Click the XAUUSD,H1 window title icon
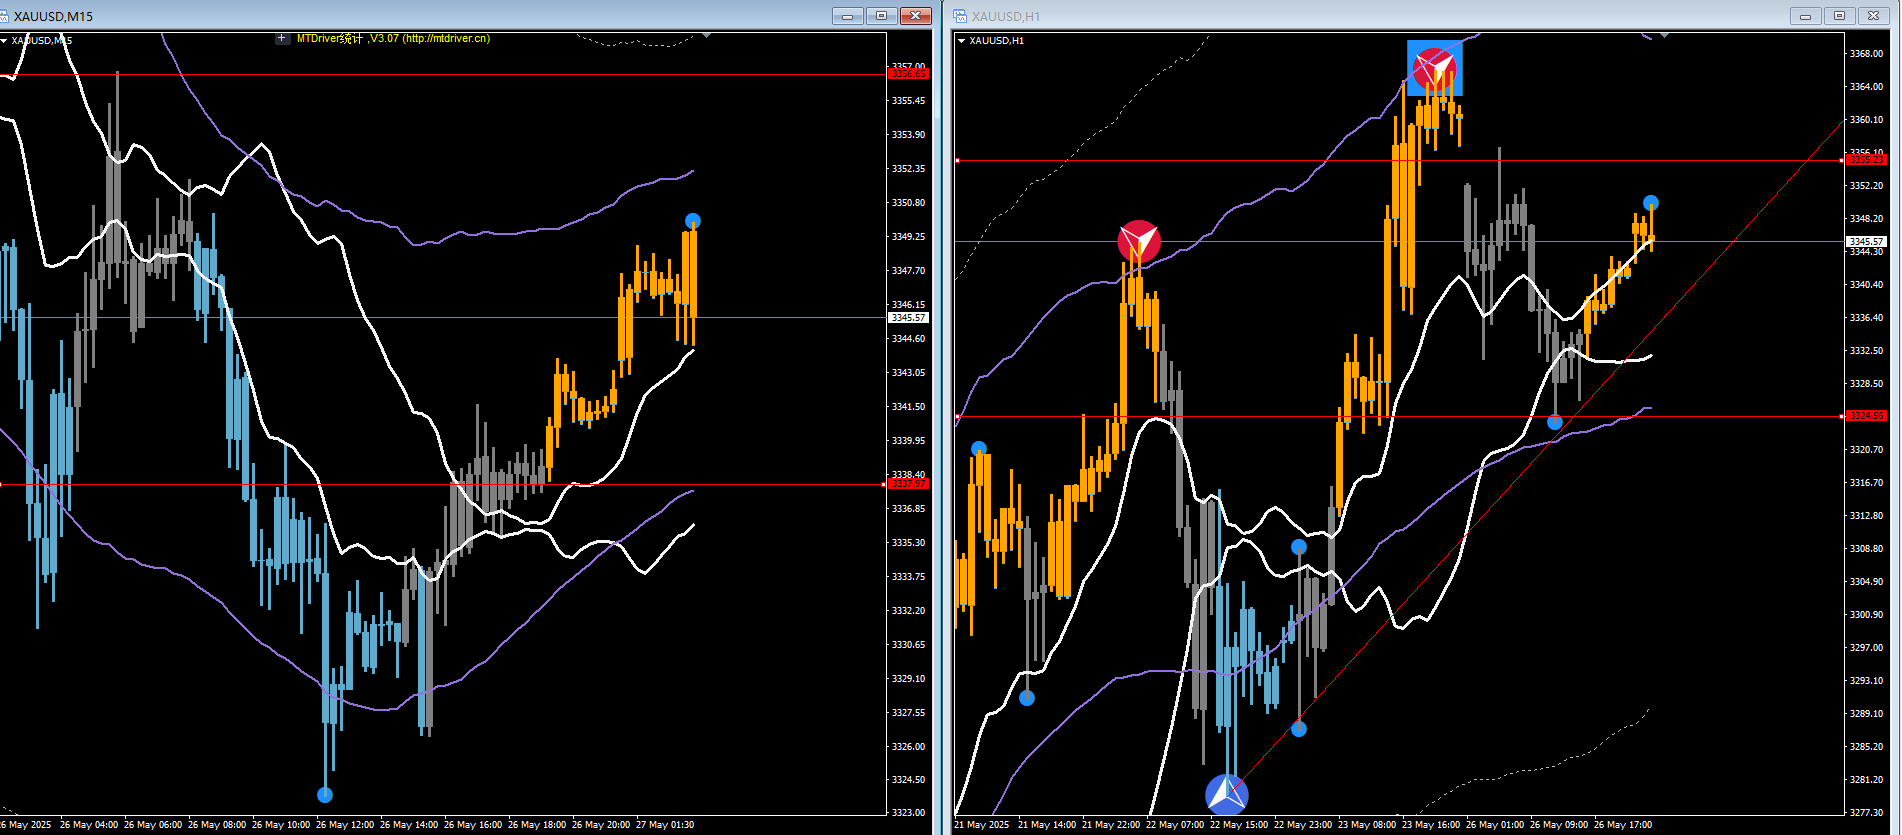Image resolution: width=1902 pixels, height=835 pixels. [x=960, y=16]
